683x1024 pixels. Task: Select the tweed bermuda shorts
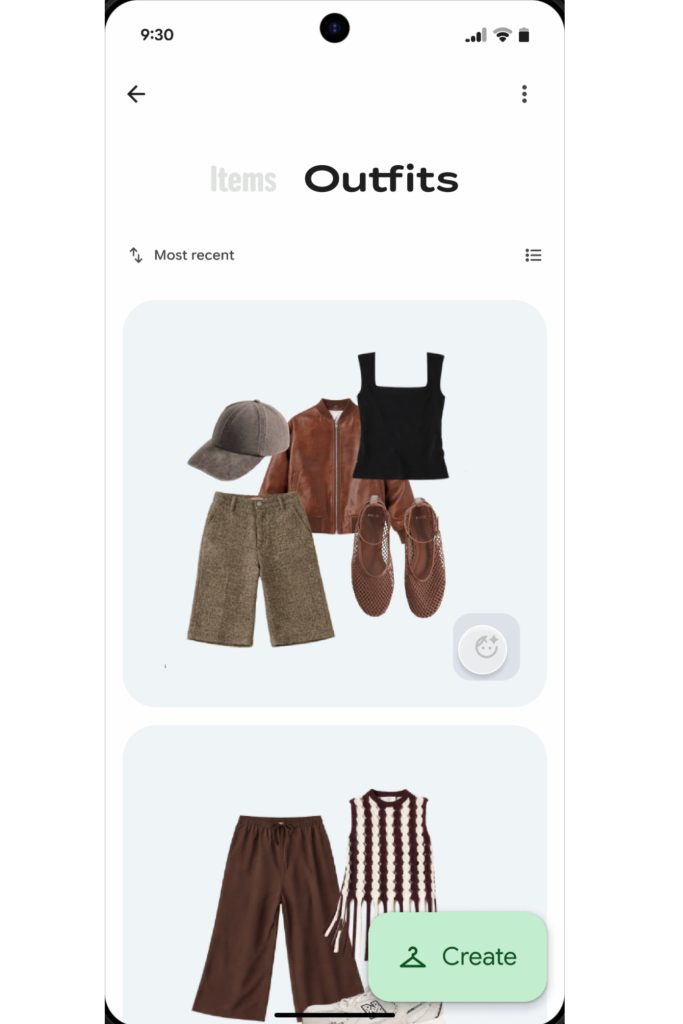pyautogui.click(x=261, y=569)
